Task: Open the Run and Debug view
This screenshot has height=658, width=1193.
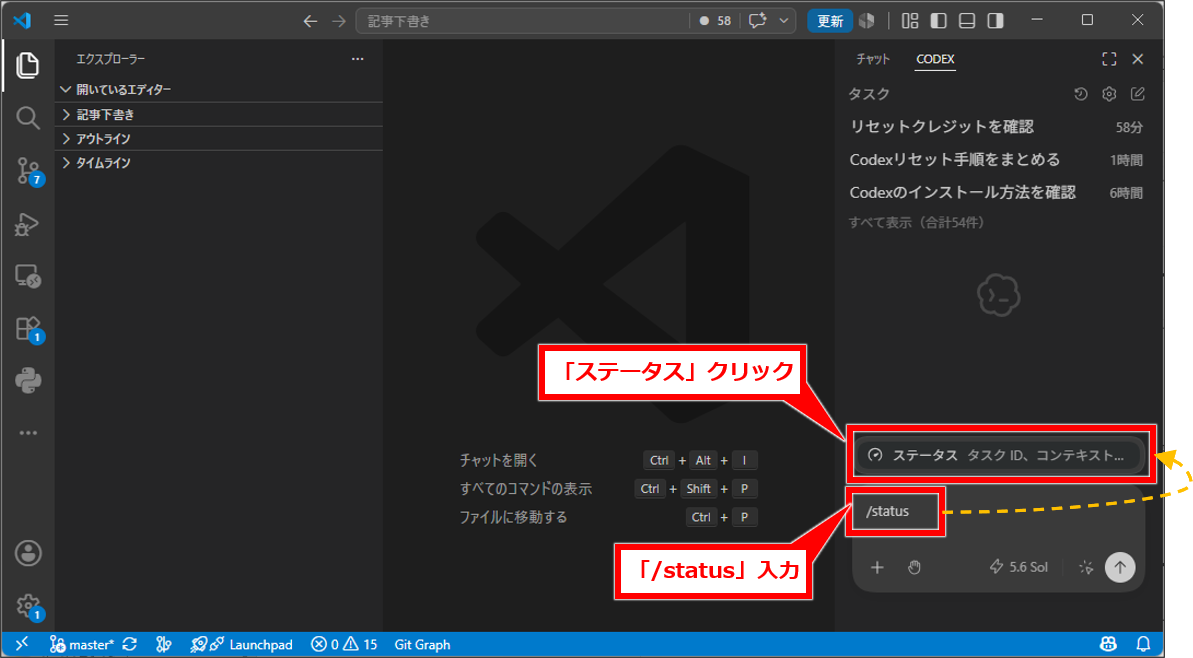Action: point(27,224)
